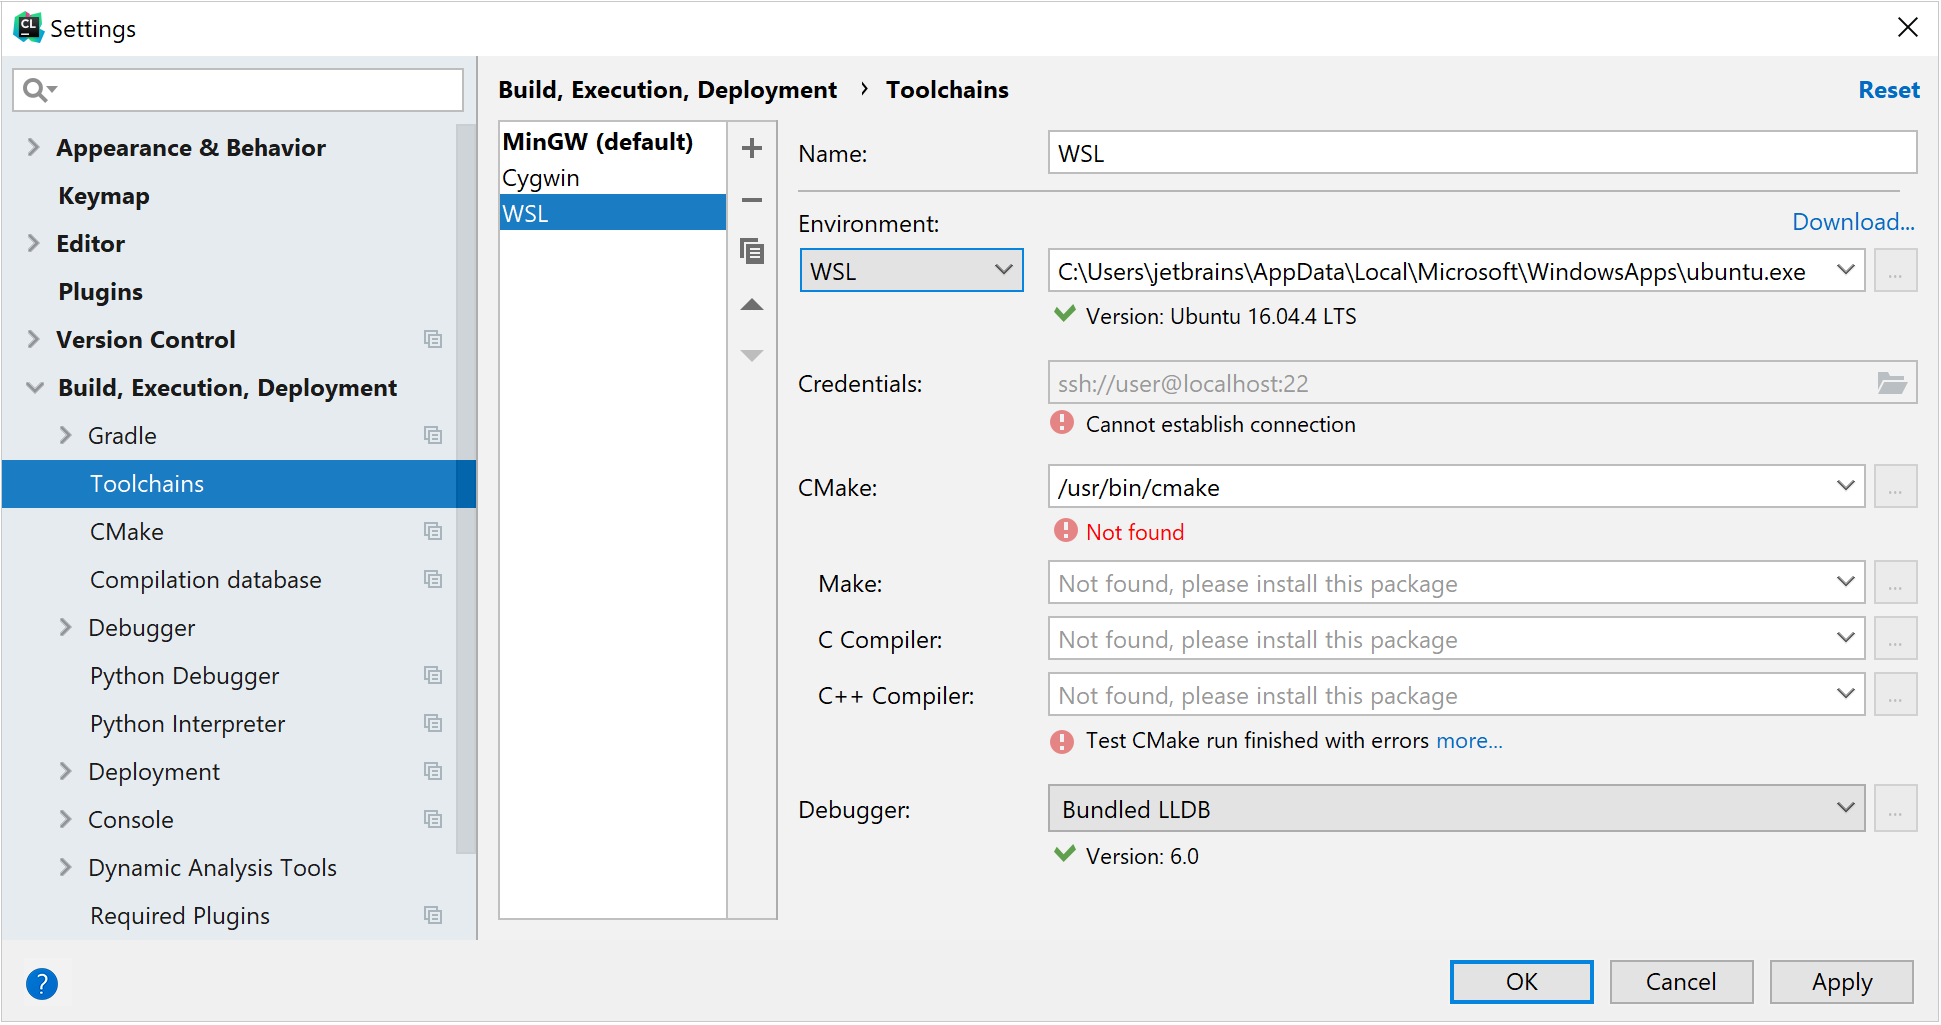1941x1025 pixels.
Task: Click the project-level icon next to CMake
Action: point(433,532)
